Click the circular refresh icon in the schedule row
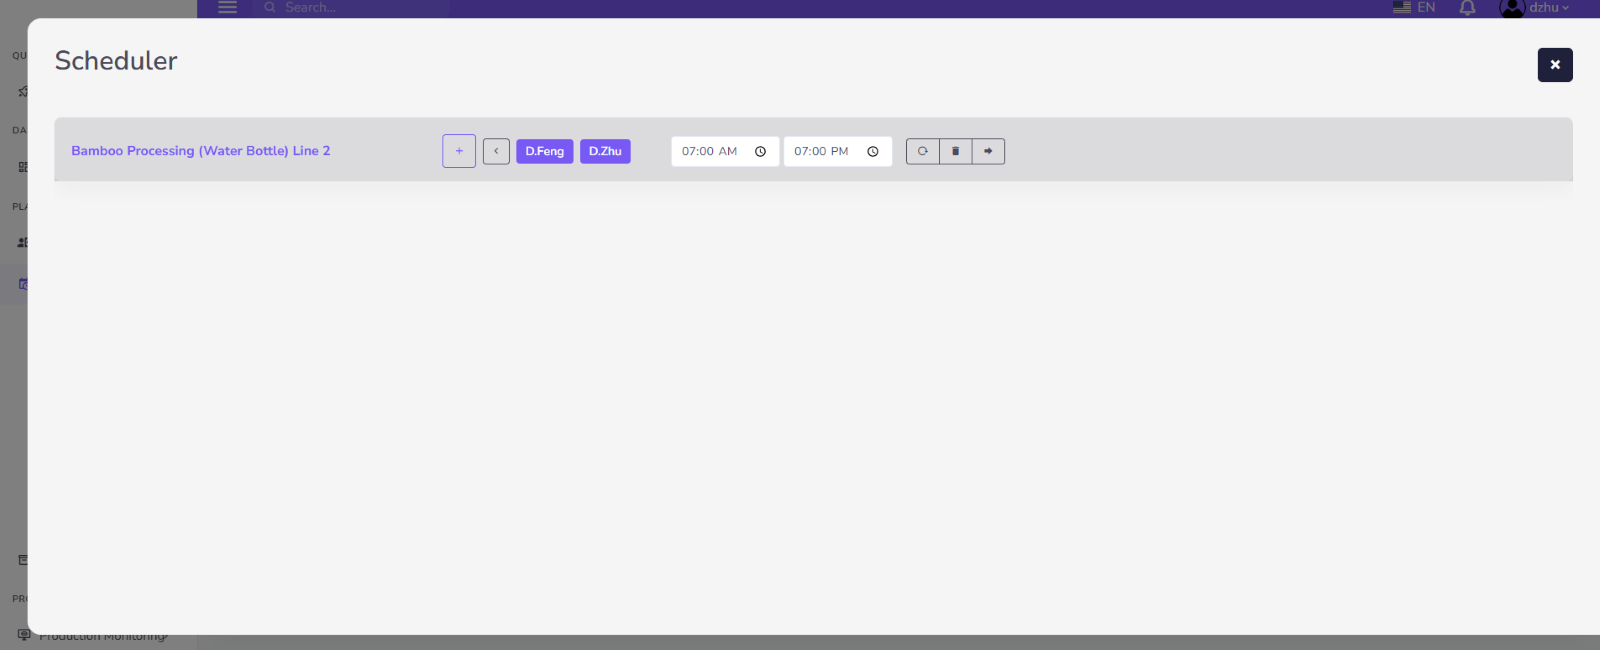 coord(923,151)
